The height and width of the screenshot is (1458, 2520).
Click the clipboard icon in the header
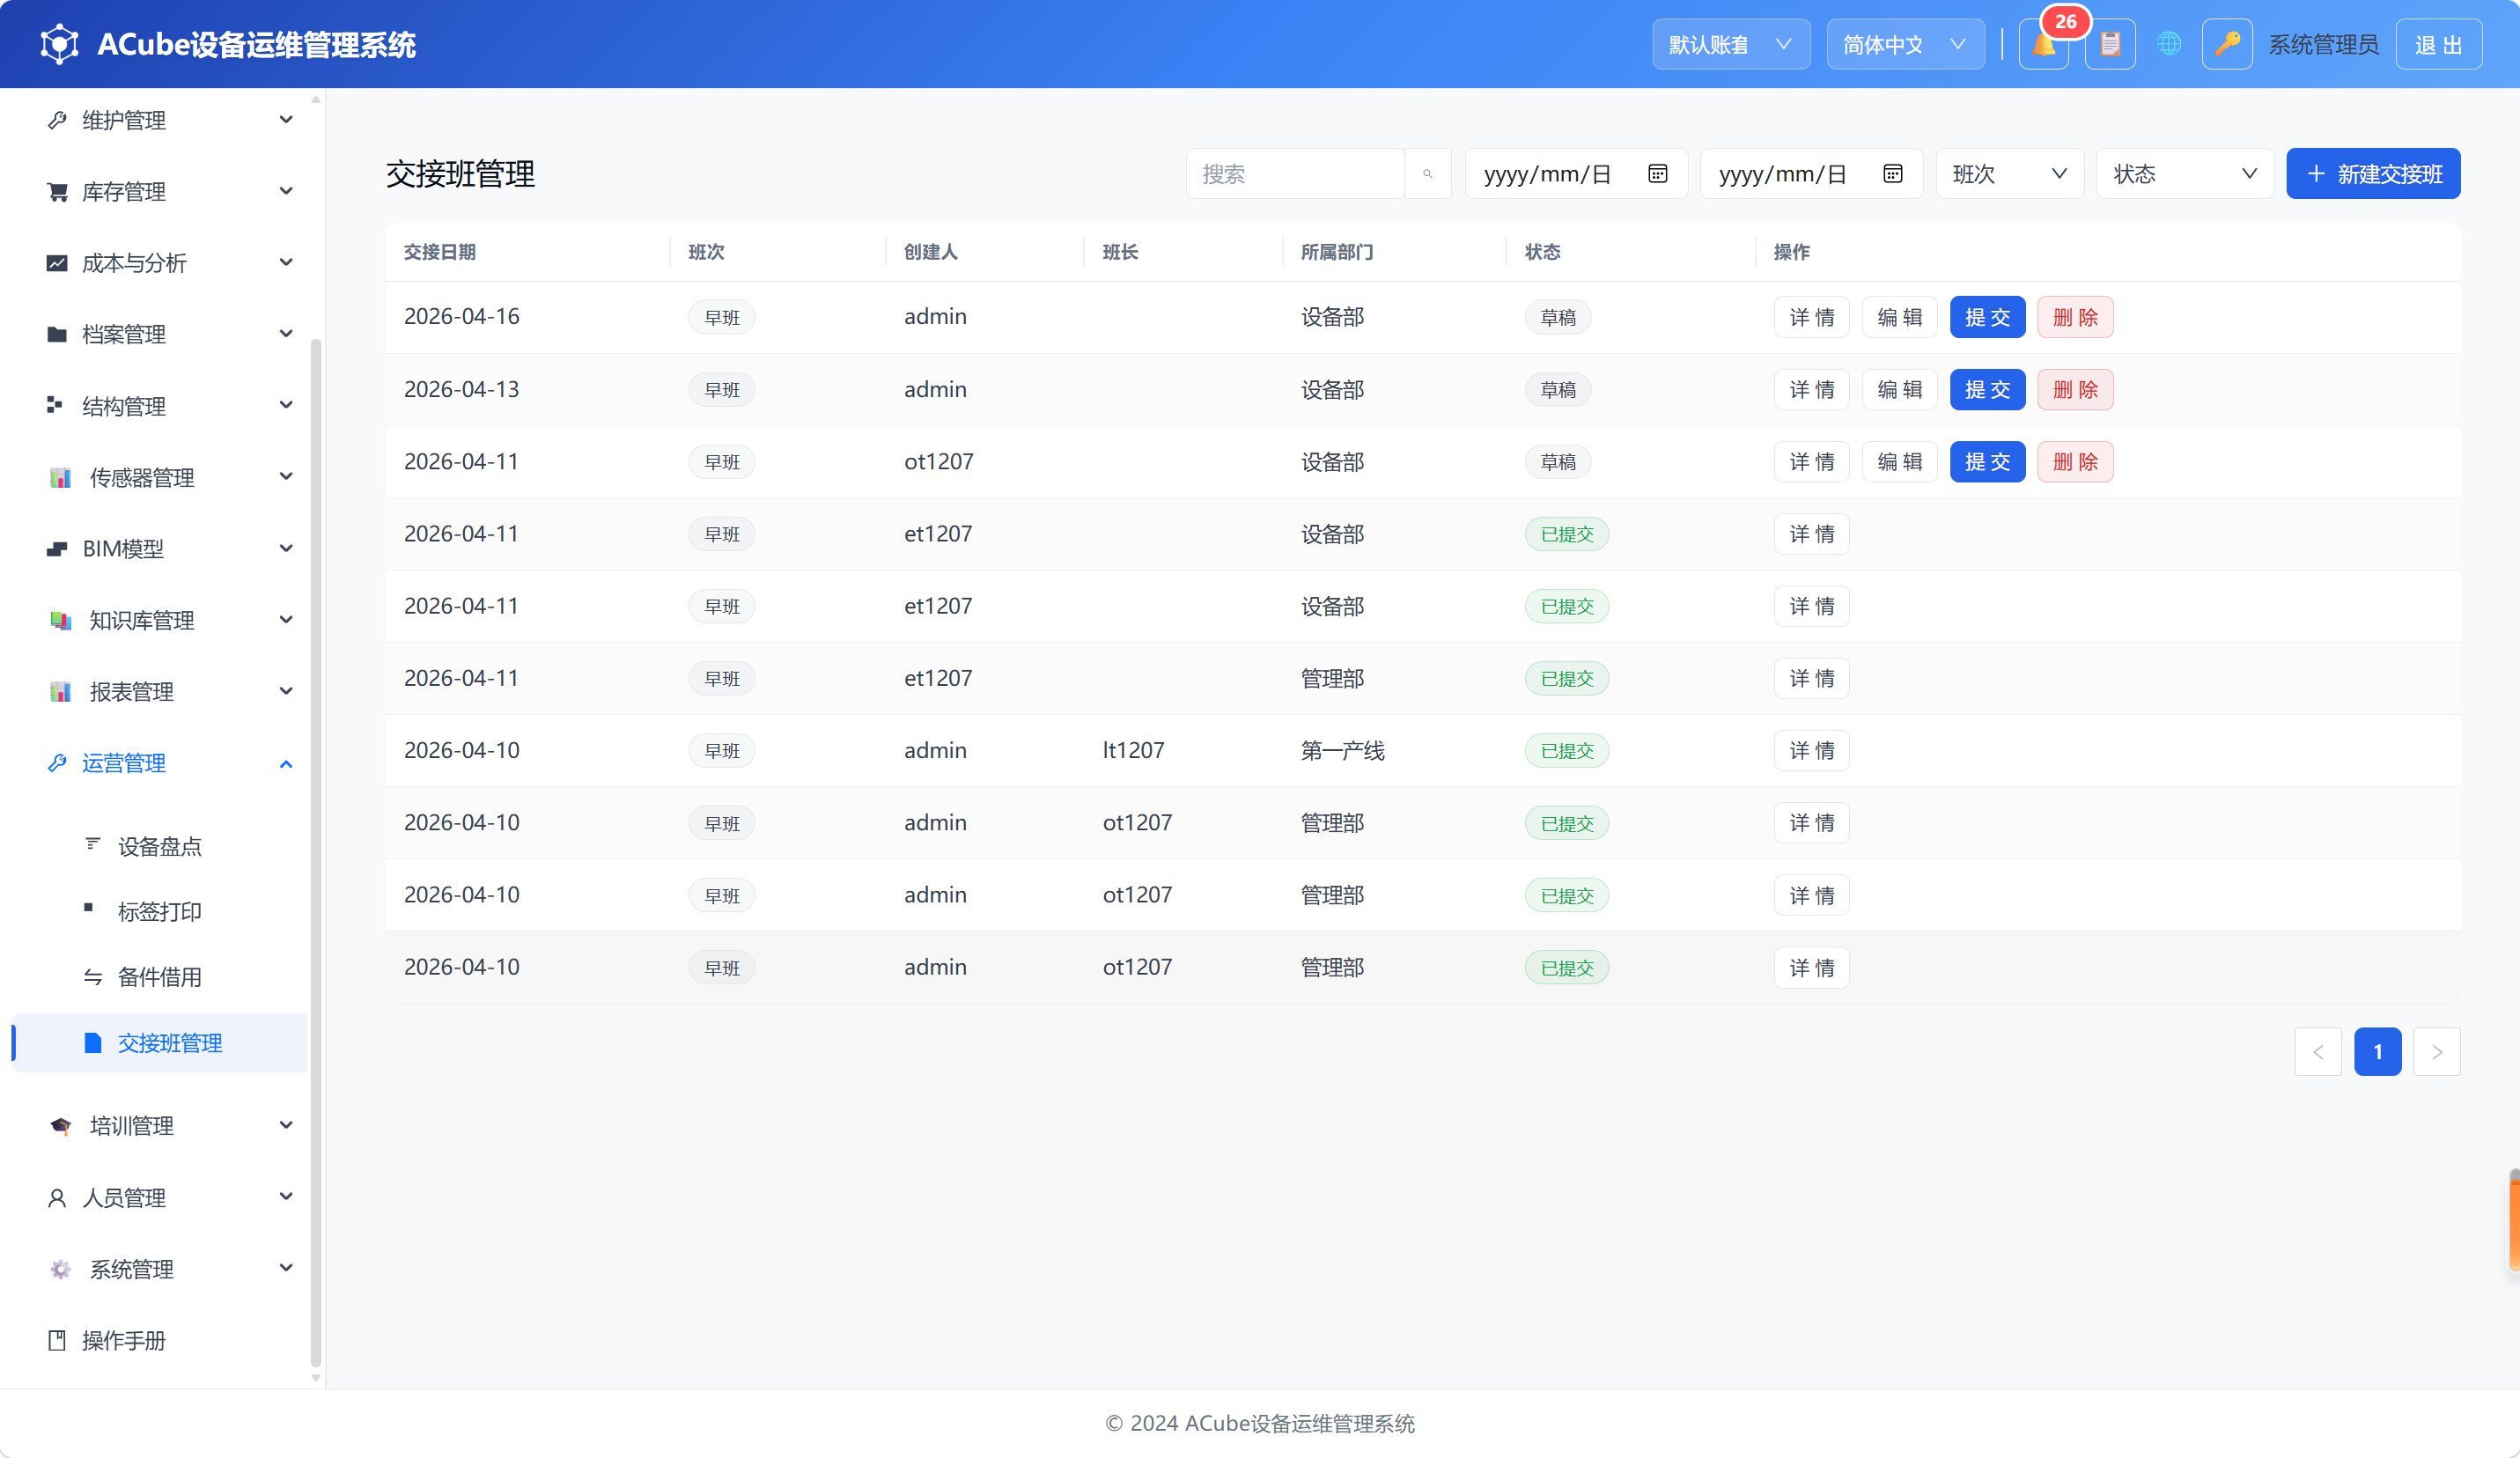(x=2110, y=45)
